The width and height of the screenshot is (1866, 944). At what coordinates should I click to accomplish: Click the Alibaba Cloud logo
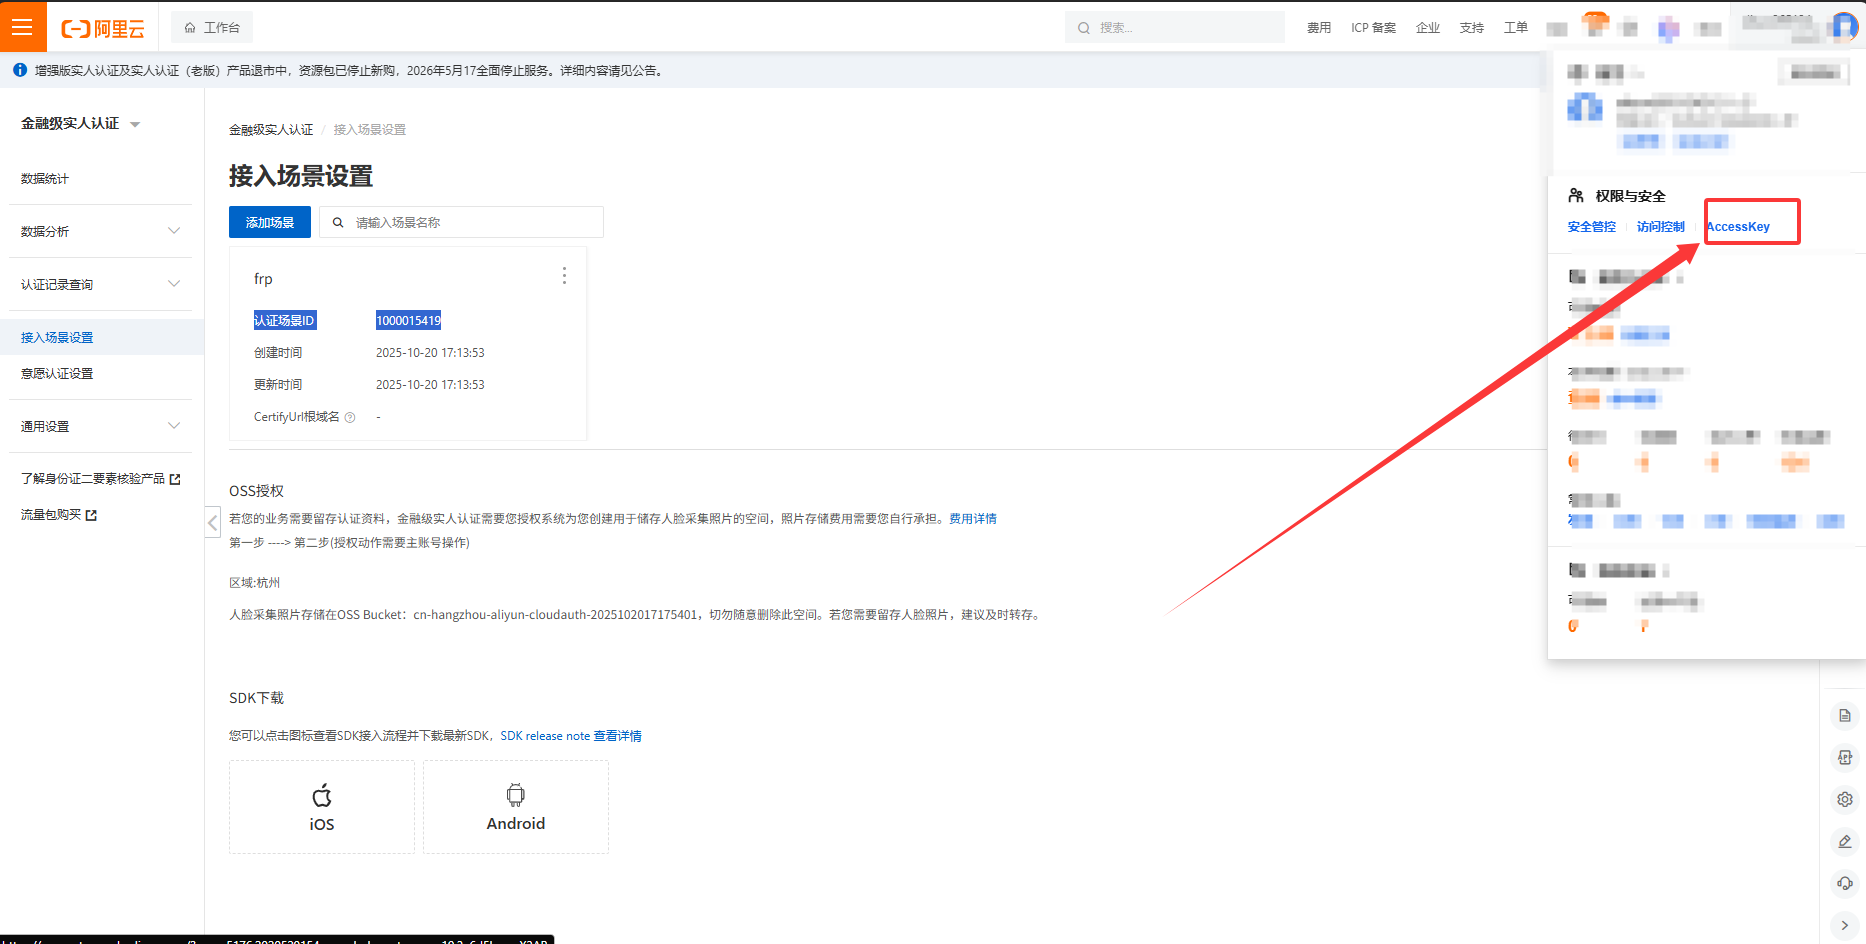tap(103, 29)
